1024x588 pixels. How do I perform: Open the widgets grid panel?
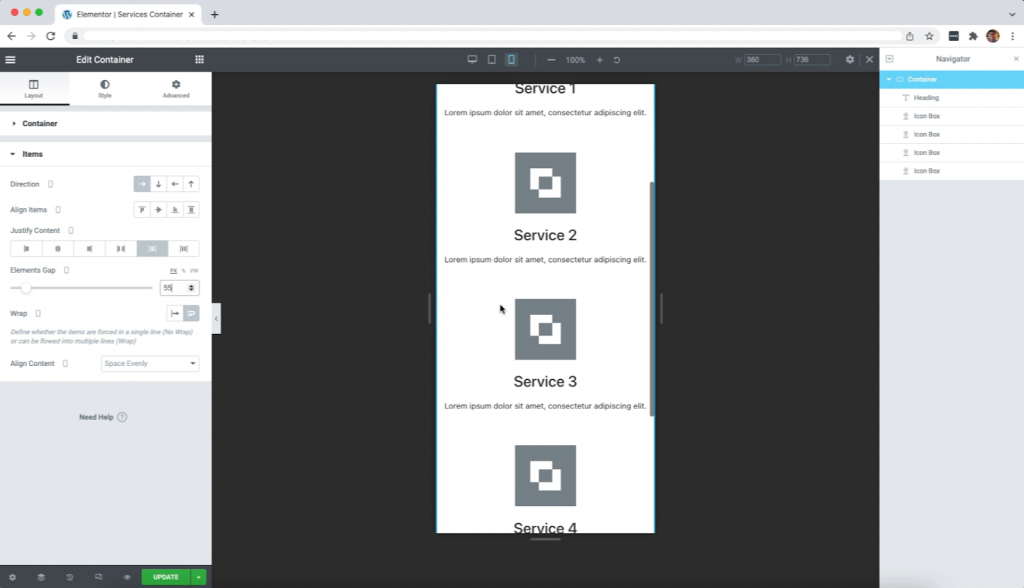click(x=199, y=60)
